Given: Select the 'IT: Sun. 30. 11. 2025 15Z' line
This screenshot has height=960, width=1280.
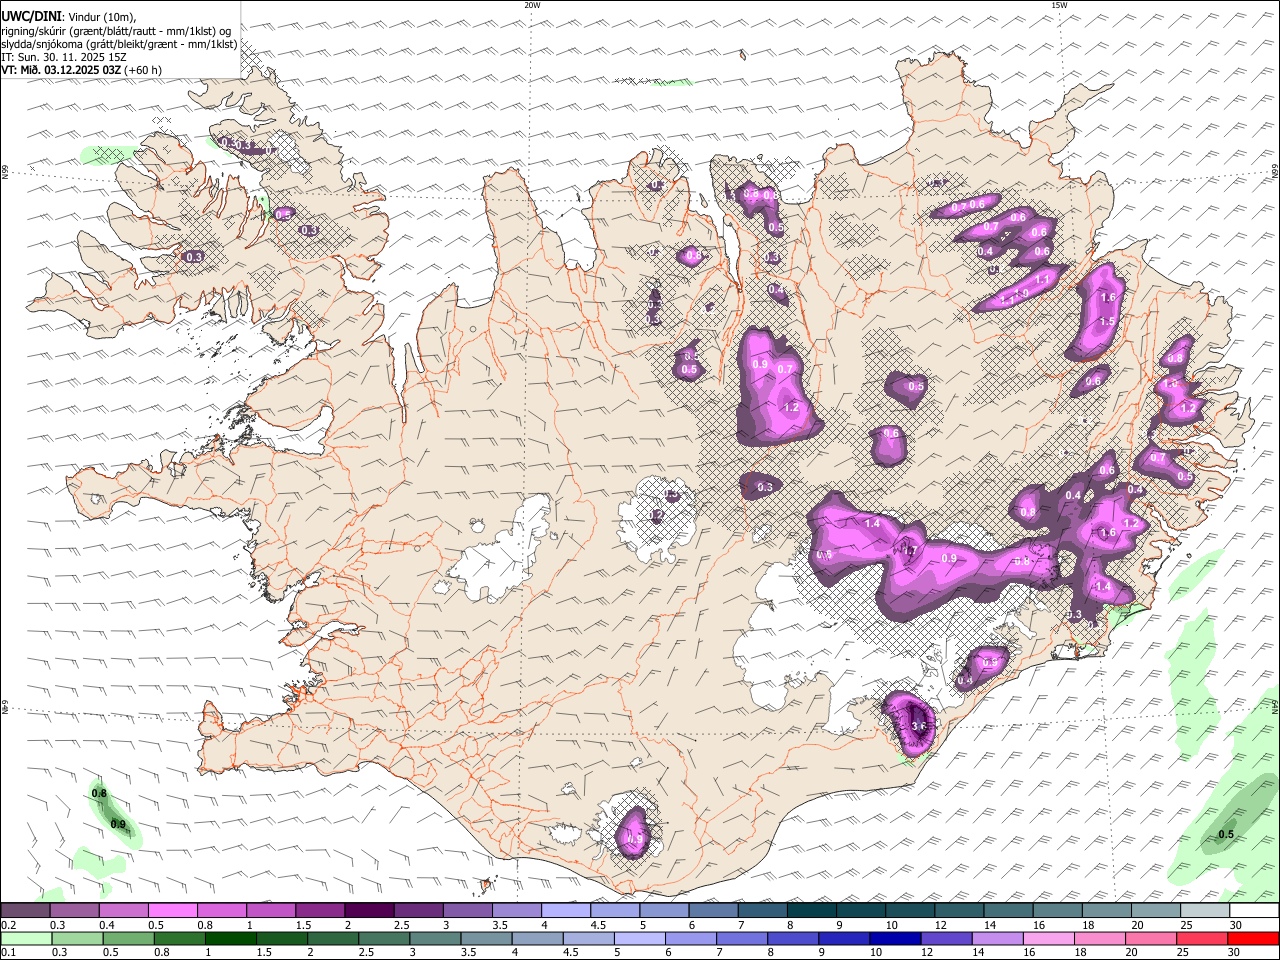Looking at the screenshot, I should coord(64,57).
